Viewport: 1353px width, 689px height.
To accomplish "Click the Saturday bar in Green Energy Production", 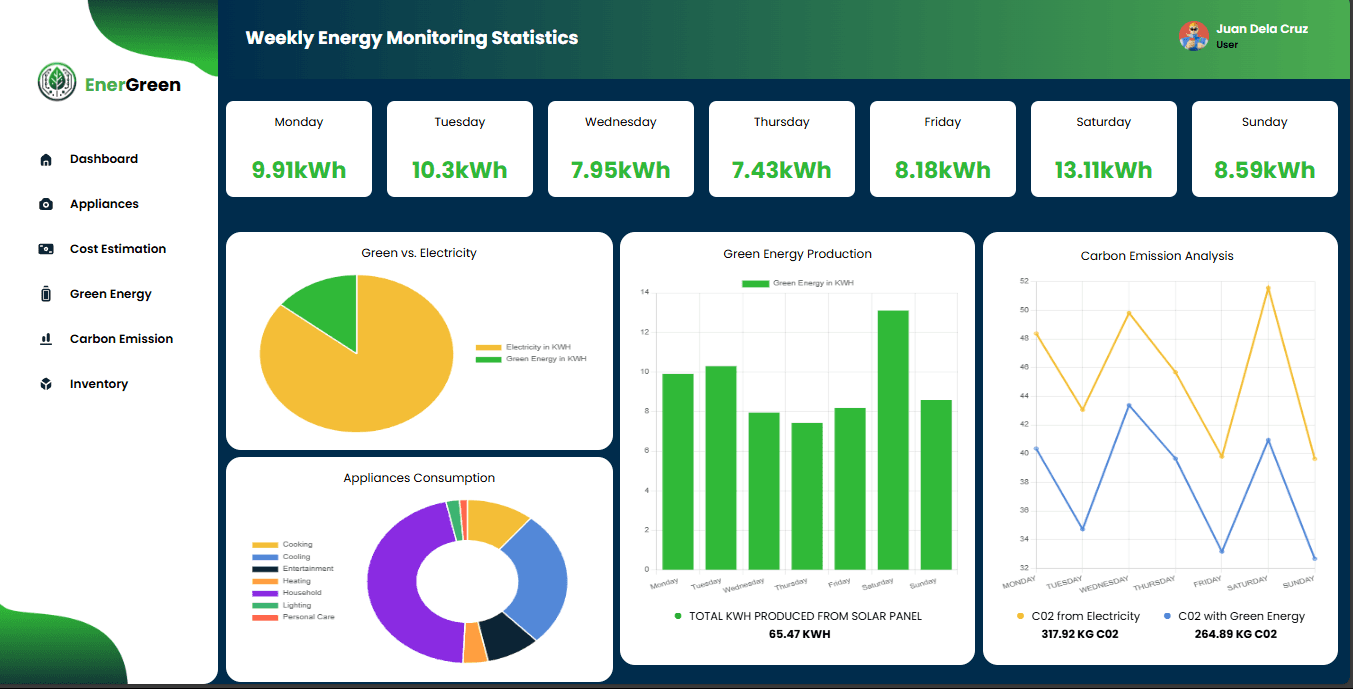I will pos(893,440).
